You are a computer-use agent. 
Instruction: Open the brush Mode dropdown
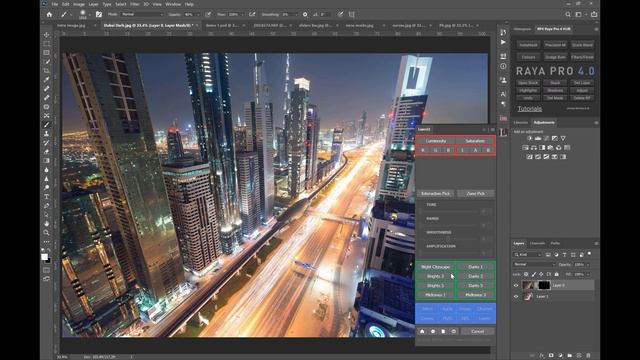tap(141, 14)
